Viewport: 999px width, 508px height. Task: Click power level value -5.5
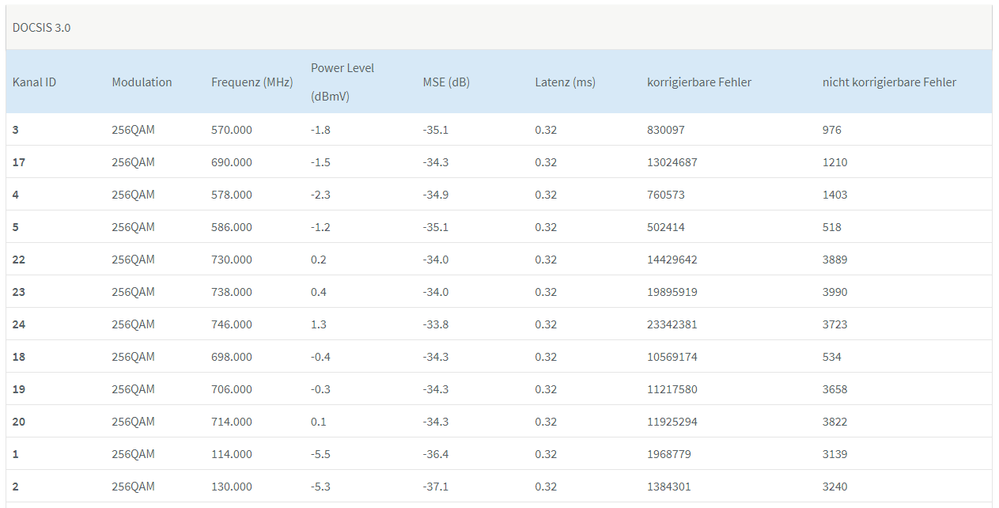321,454
